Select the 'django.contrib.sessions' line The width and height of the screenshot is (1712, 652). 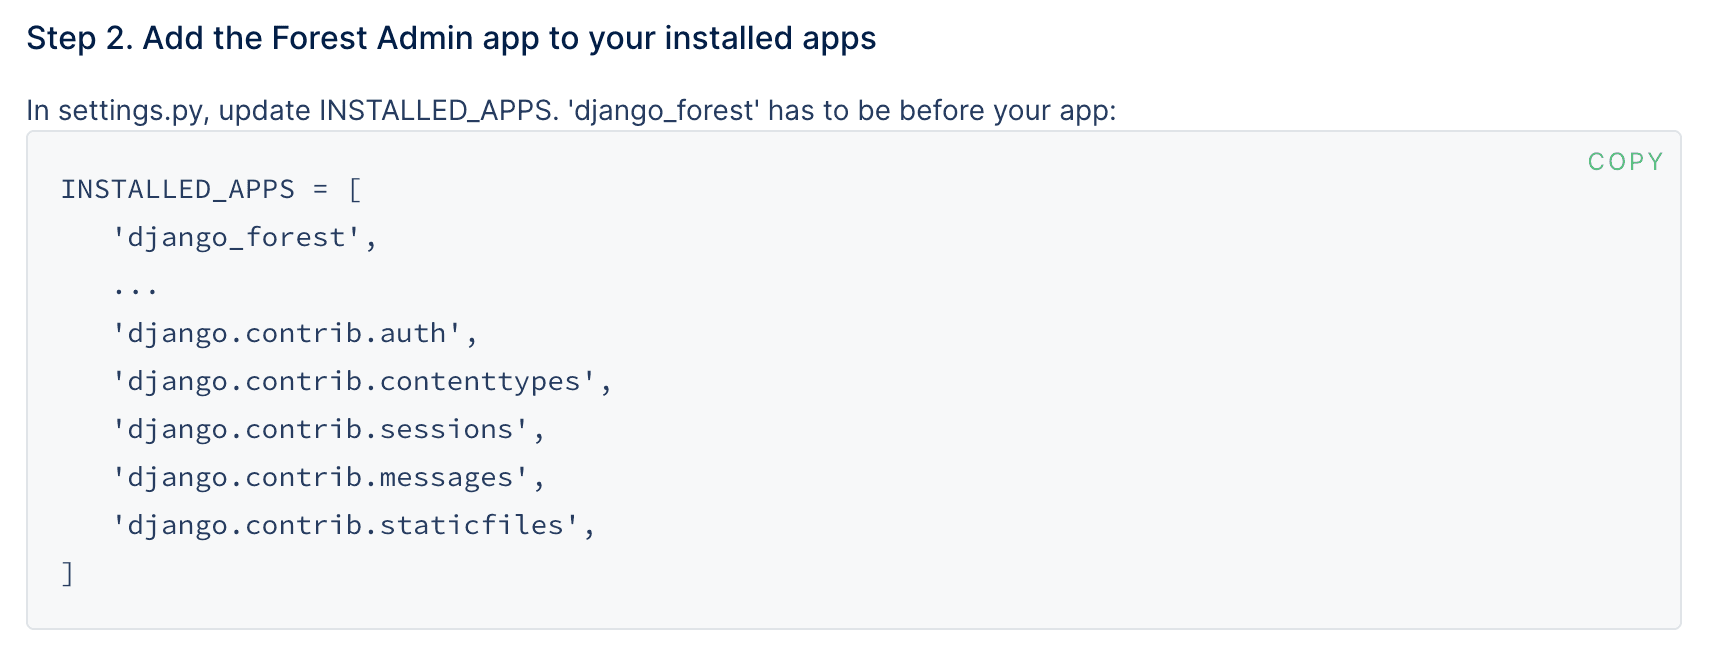tap(329, 429)
